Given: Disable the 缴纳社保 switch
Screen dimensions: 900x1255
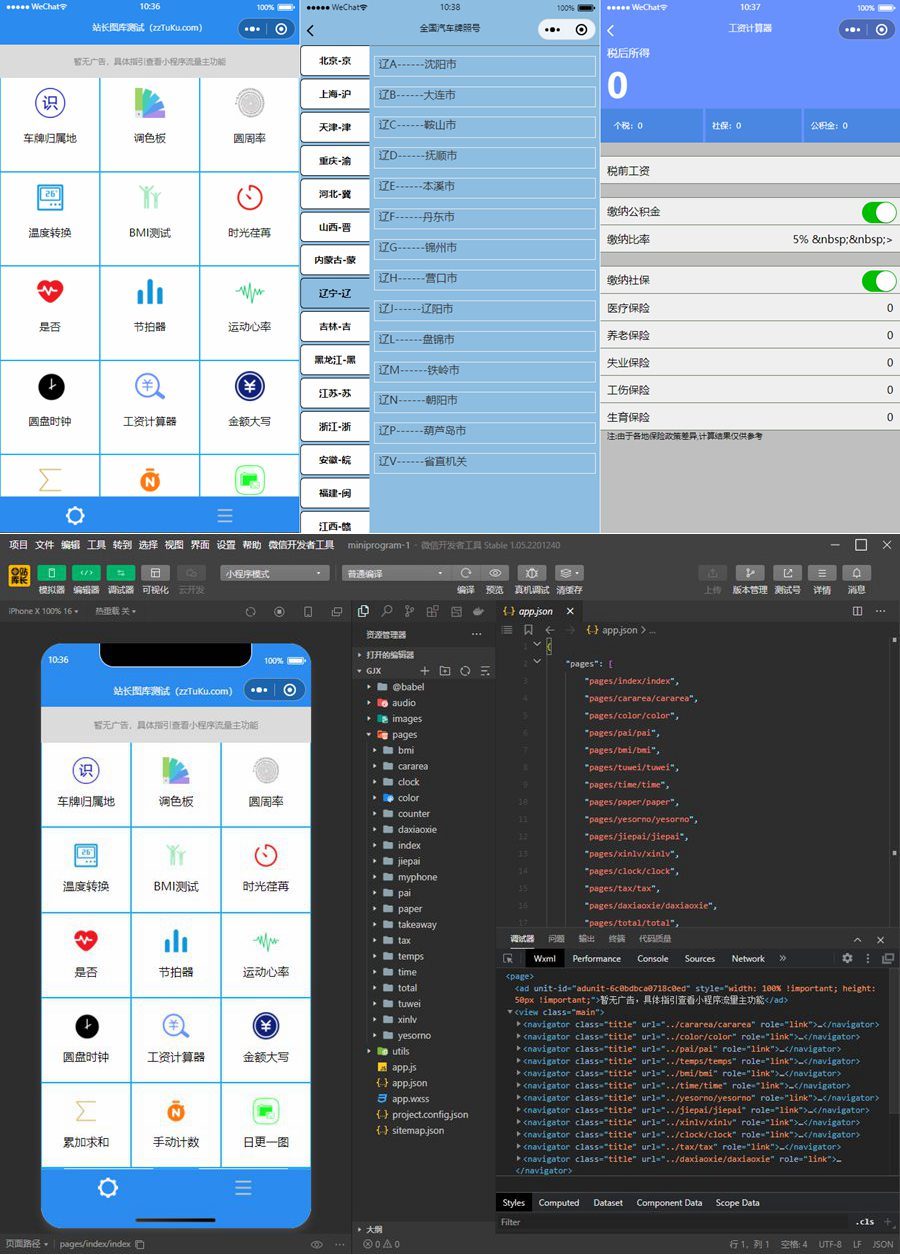Looking at the screenshot, I should 877,281.
